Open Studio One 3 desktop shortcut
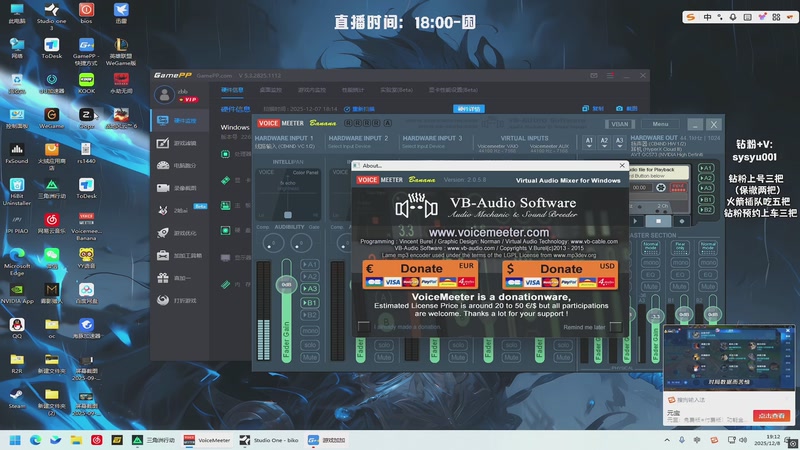Screen dimensions: 800x450 (x=52, y=15)
